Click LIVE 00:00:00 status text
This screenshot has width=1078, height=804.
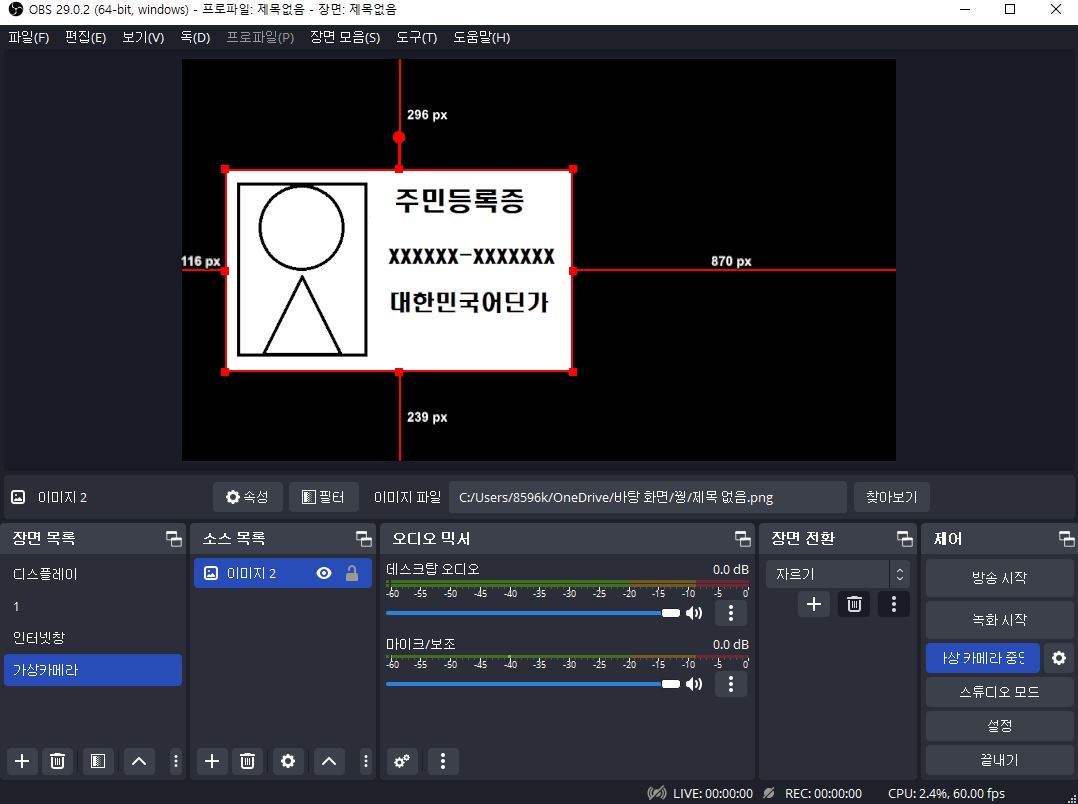pyautogui.click(x=712, y=793)
